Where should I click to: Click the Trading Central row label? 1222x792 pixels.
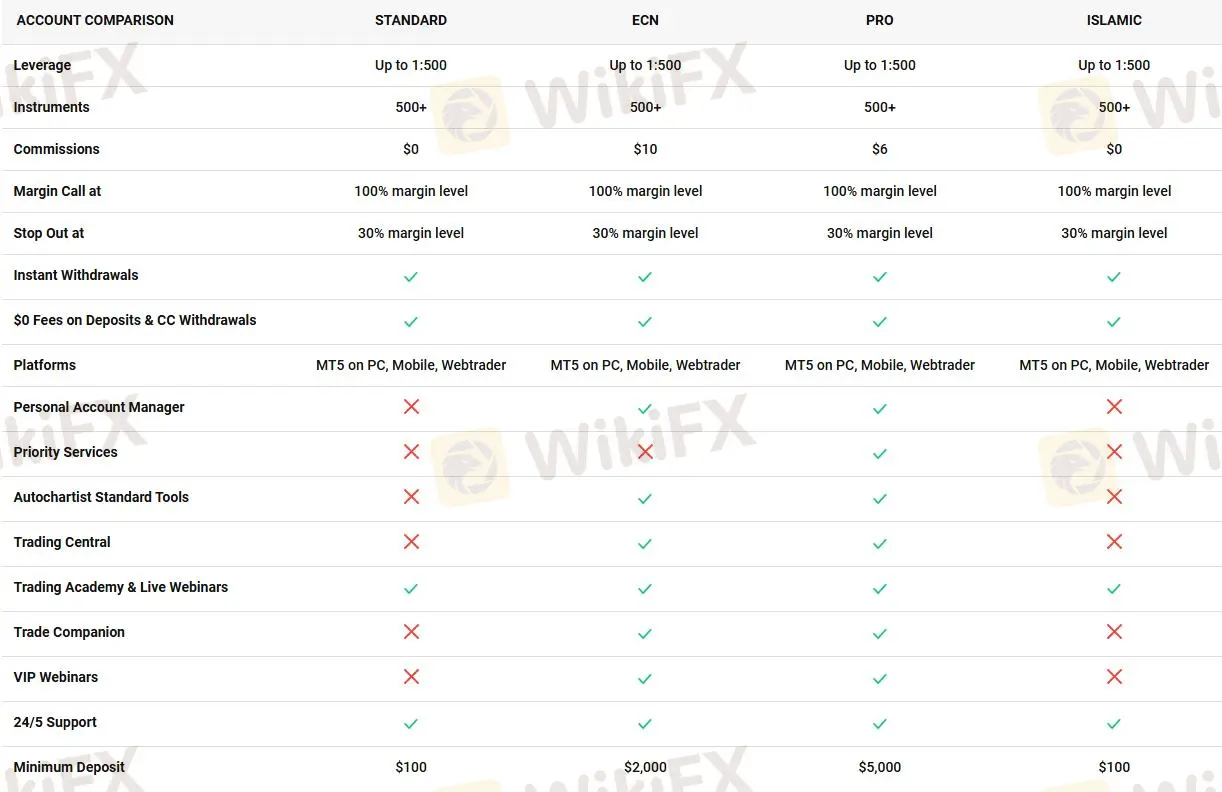pyautogui.click(x=62, y=542)
